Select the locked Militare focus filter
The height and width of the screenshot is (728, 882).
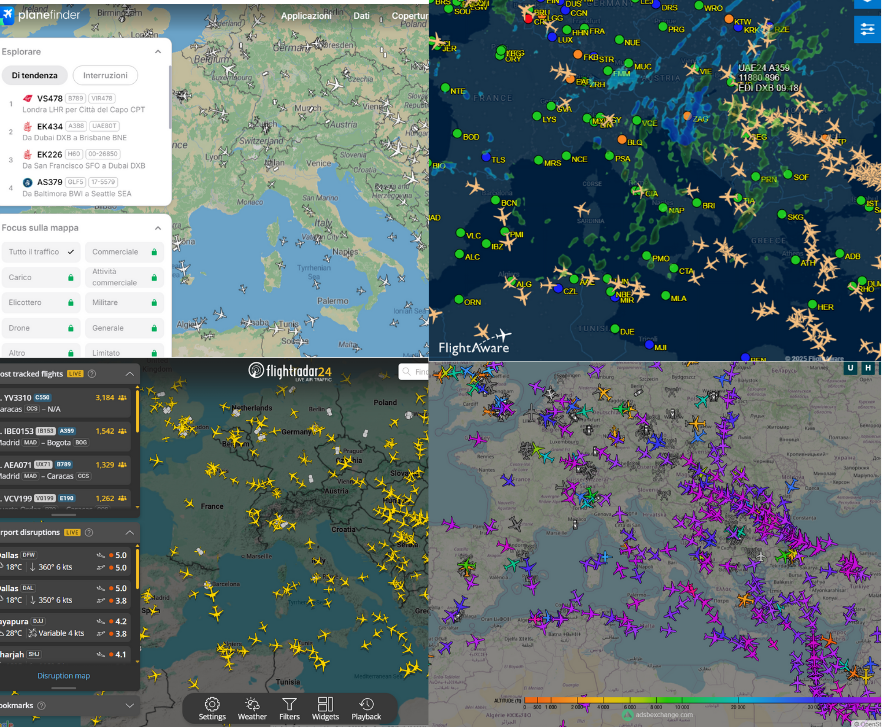pyautogui.click(x=124, y=303)
